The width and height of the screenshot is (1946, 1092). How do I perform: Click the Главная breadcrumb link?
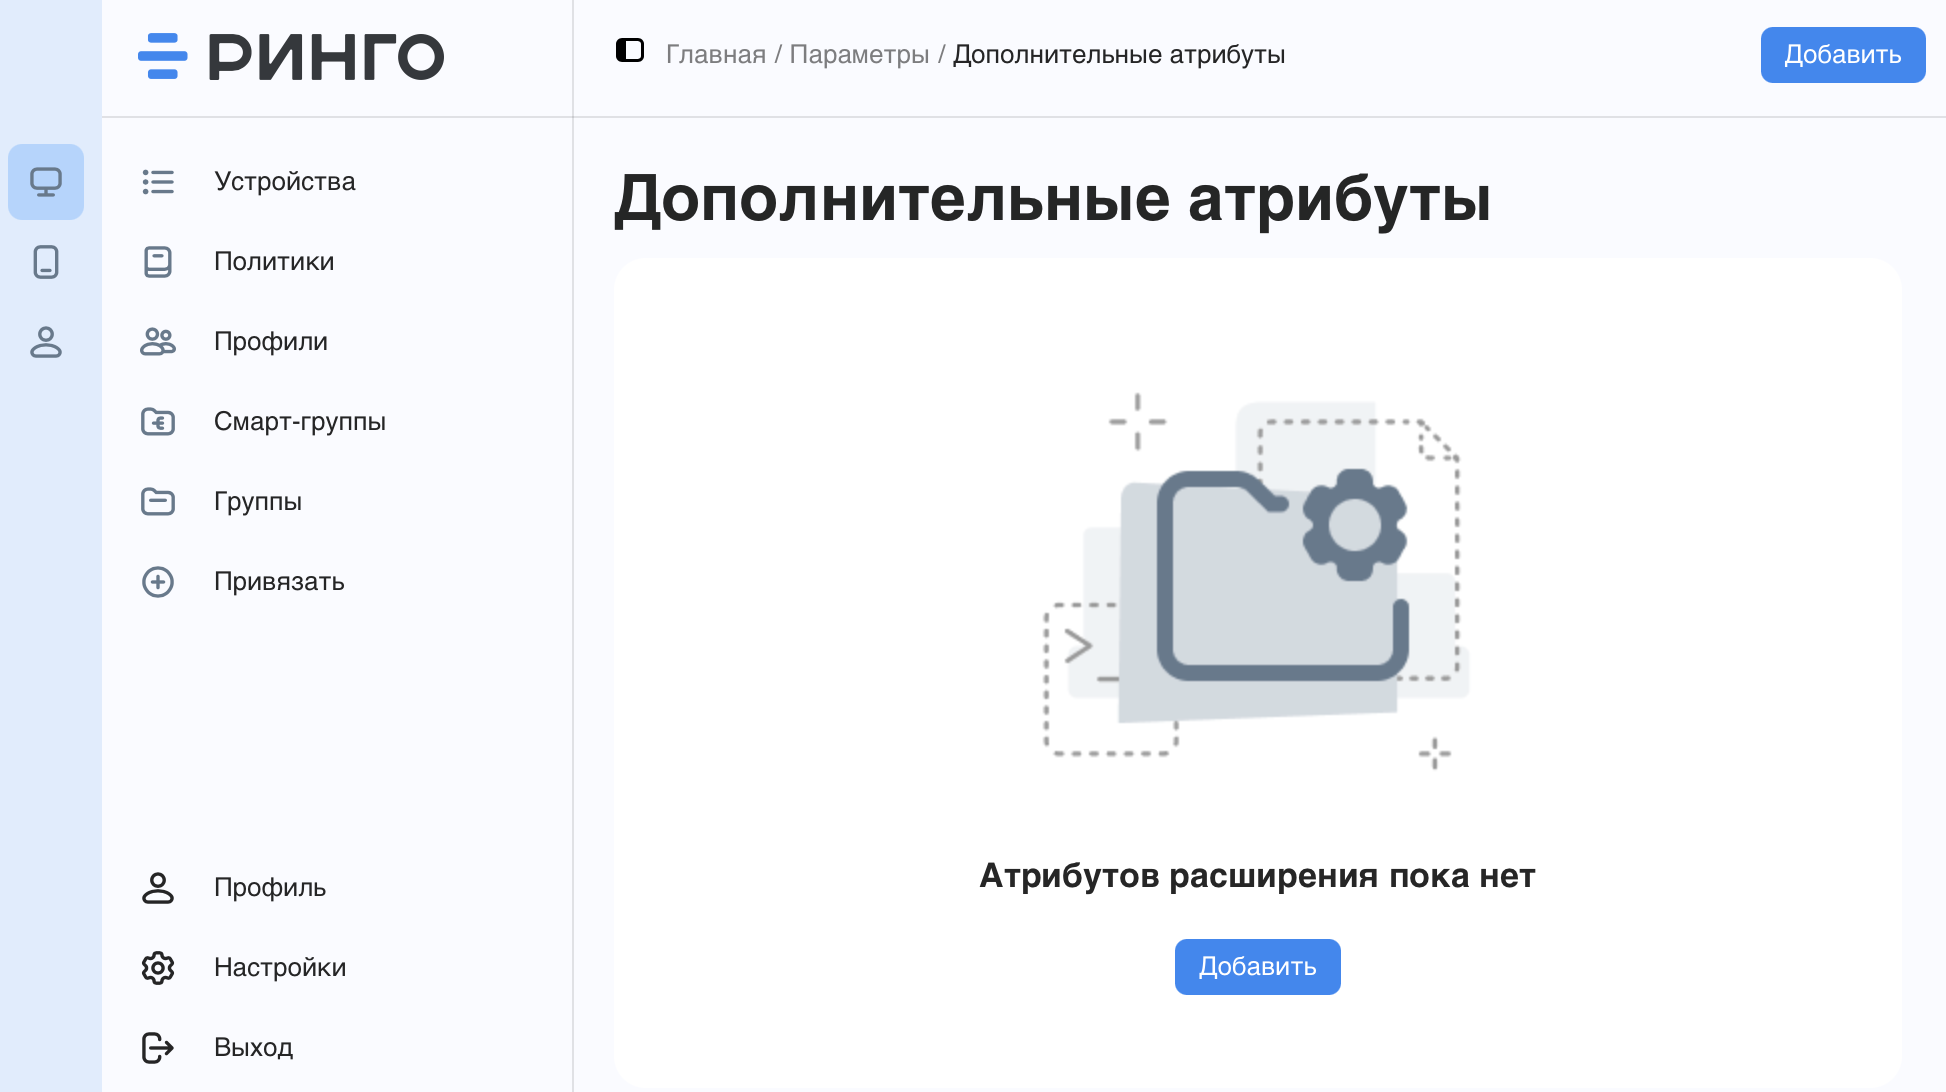(x=716, y=55)
